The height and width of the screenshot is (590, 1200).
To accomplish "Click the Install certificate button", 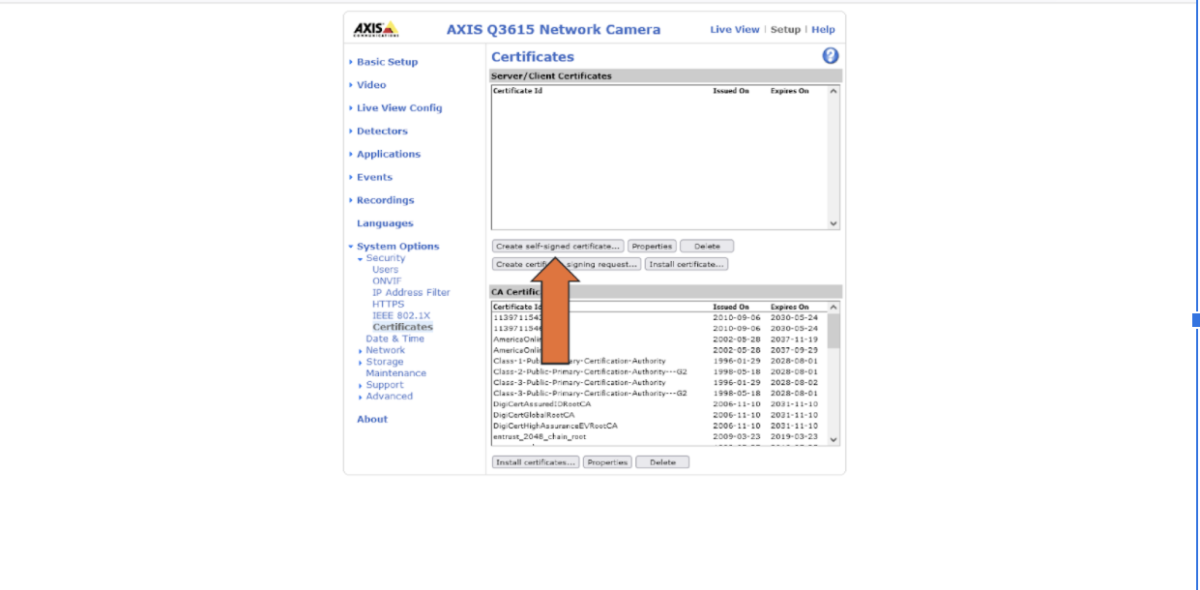I will pos(687,263).
